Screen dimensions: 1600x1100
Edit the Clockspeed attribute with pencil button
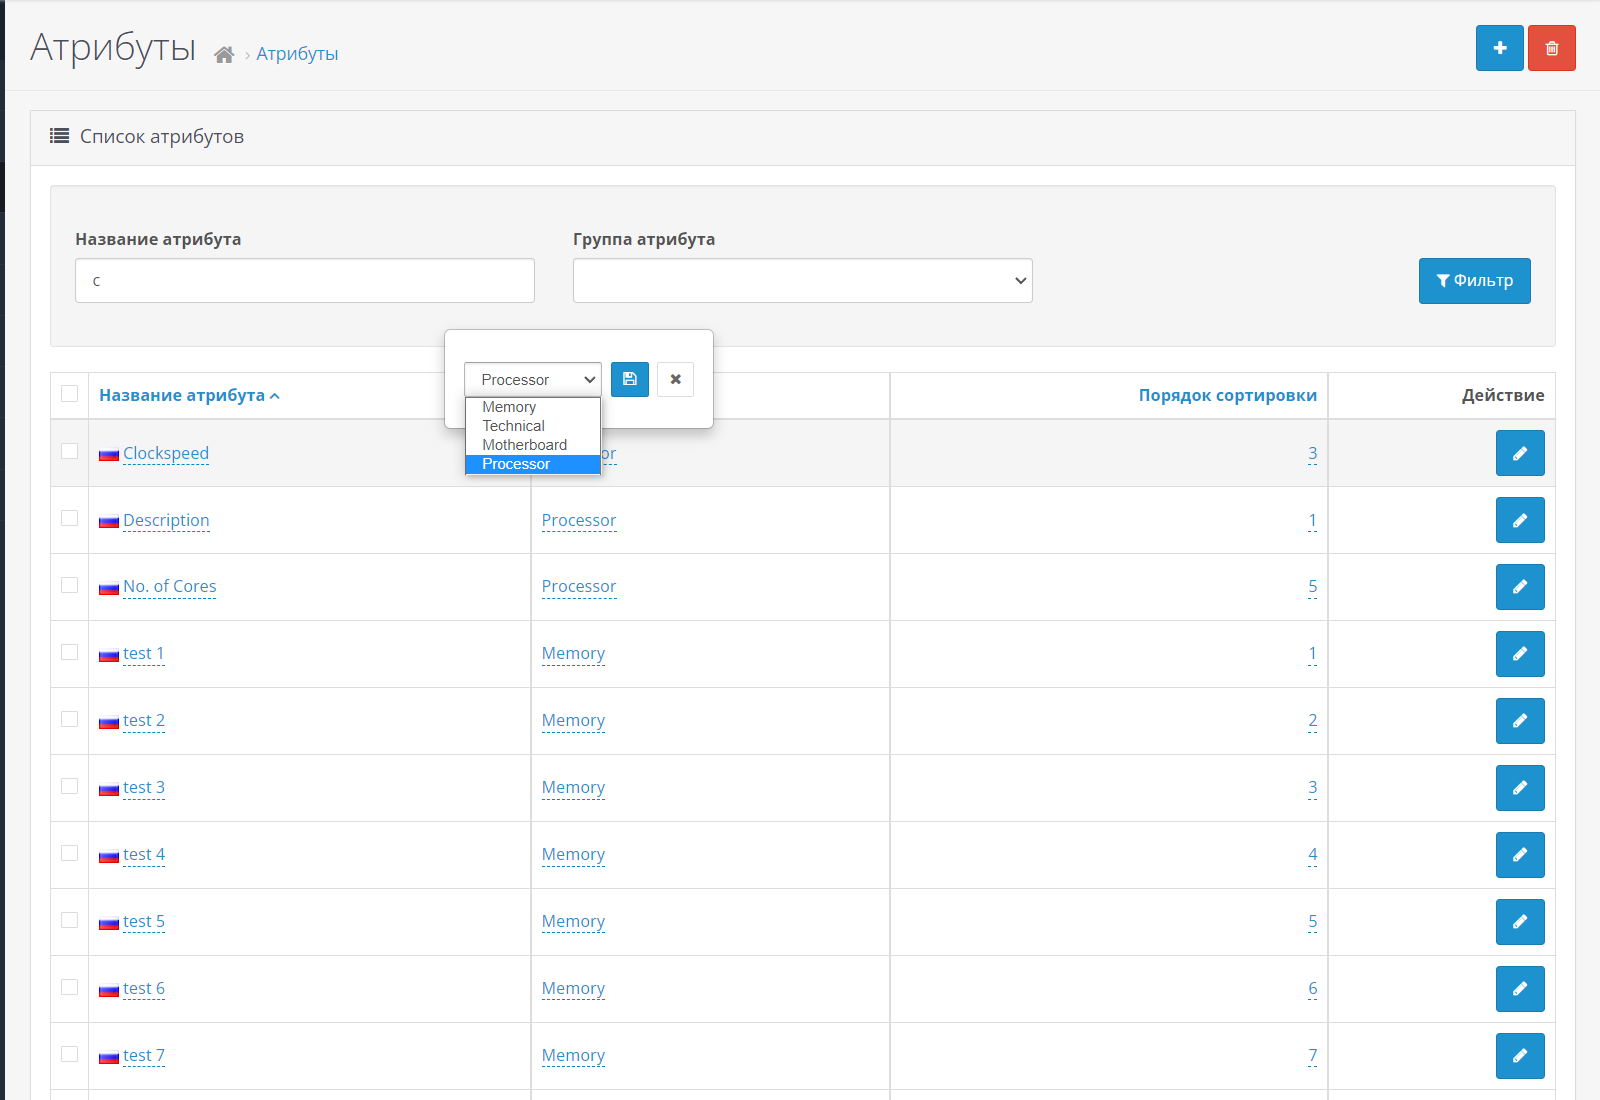coord(1520,453)
